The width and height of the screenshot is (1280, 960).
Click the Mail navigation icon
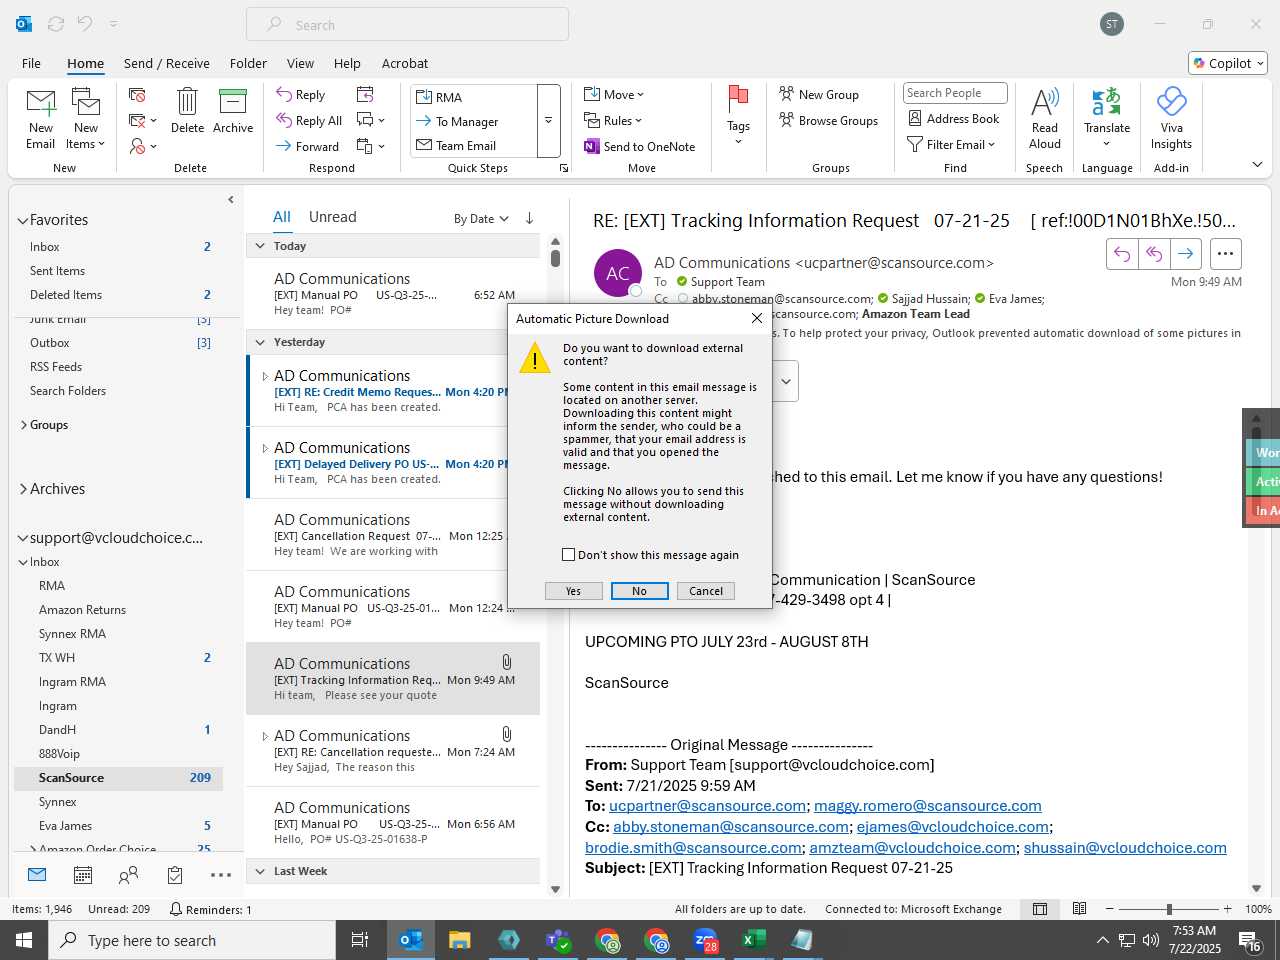[37, 875]
